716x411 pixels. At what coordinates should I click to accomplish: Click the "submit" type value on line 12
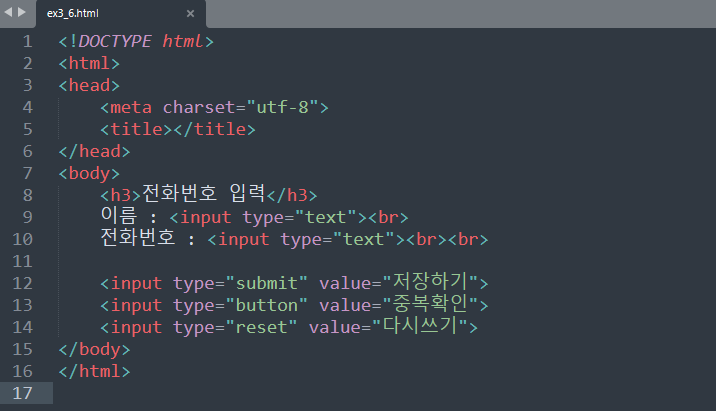pos(266,284)
